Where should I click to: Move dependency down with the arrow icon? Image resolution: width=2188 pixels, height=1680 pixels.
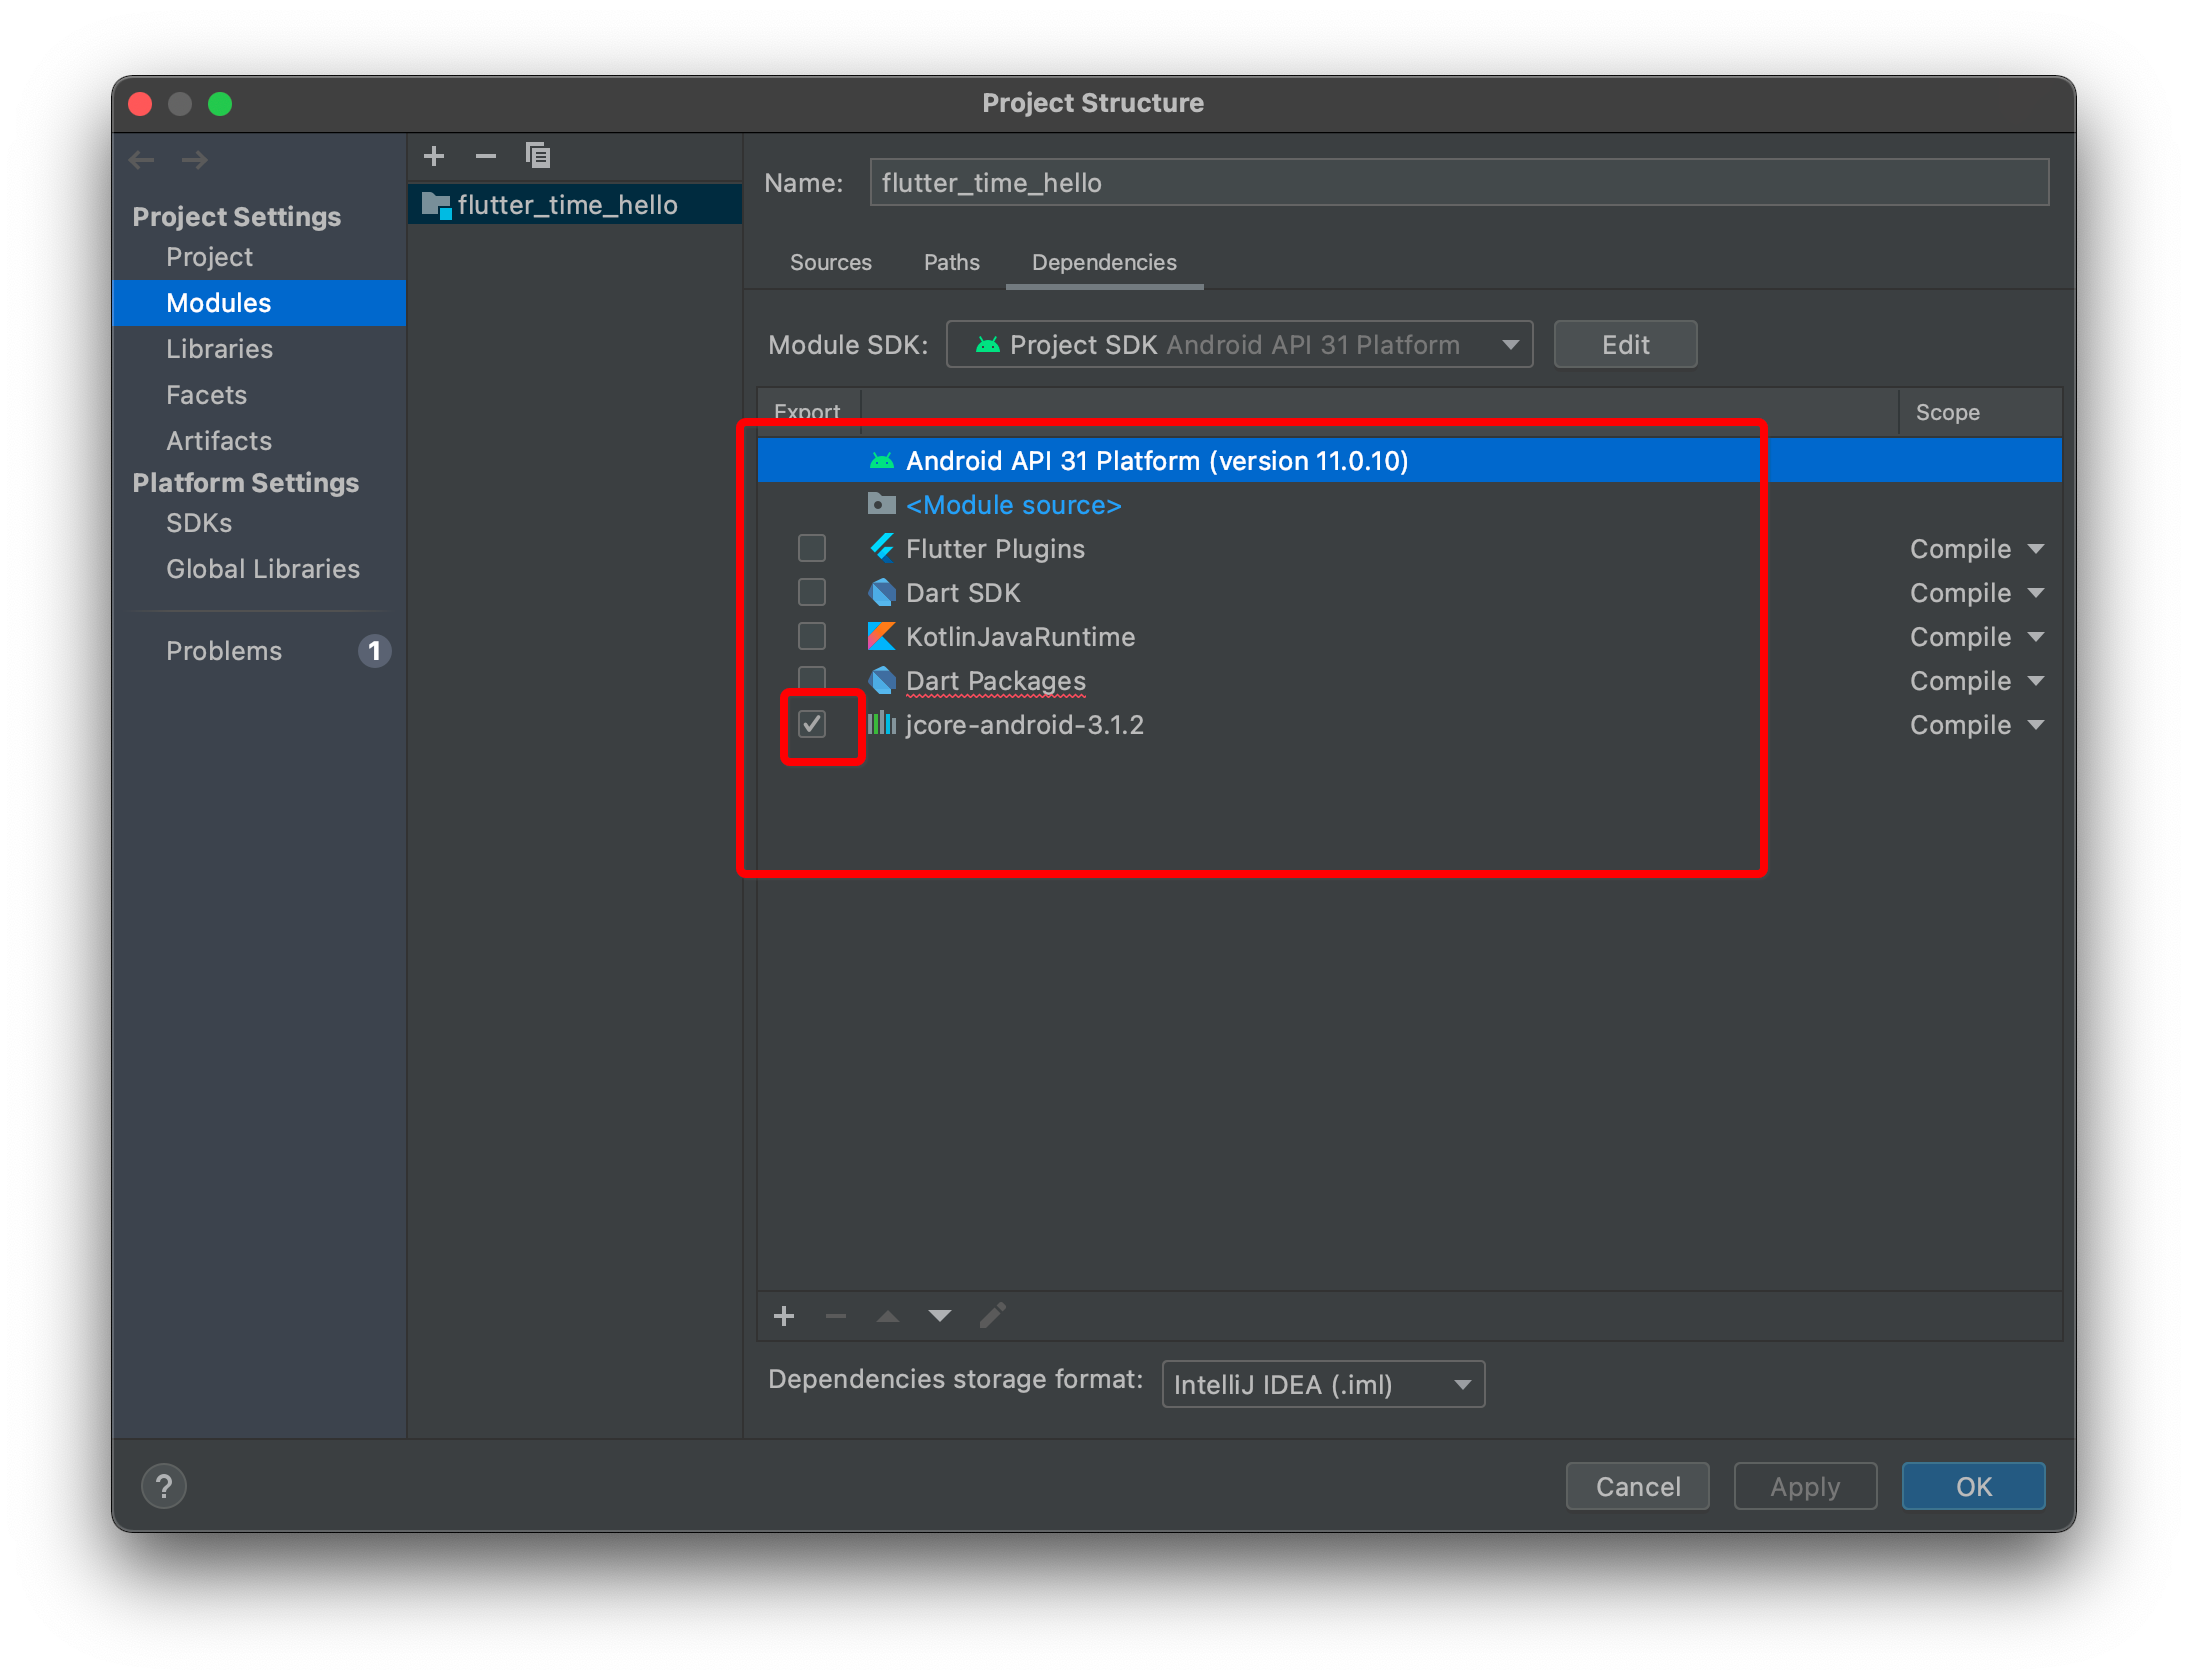coord(939,1316)
